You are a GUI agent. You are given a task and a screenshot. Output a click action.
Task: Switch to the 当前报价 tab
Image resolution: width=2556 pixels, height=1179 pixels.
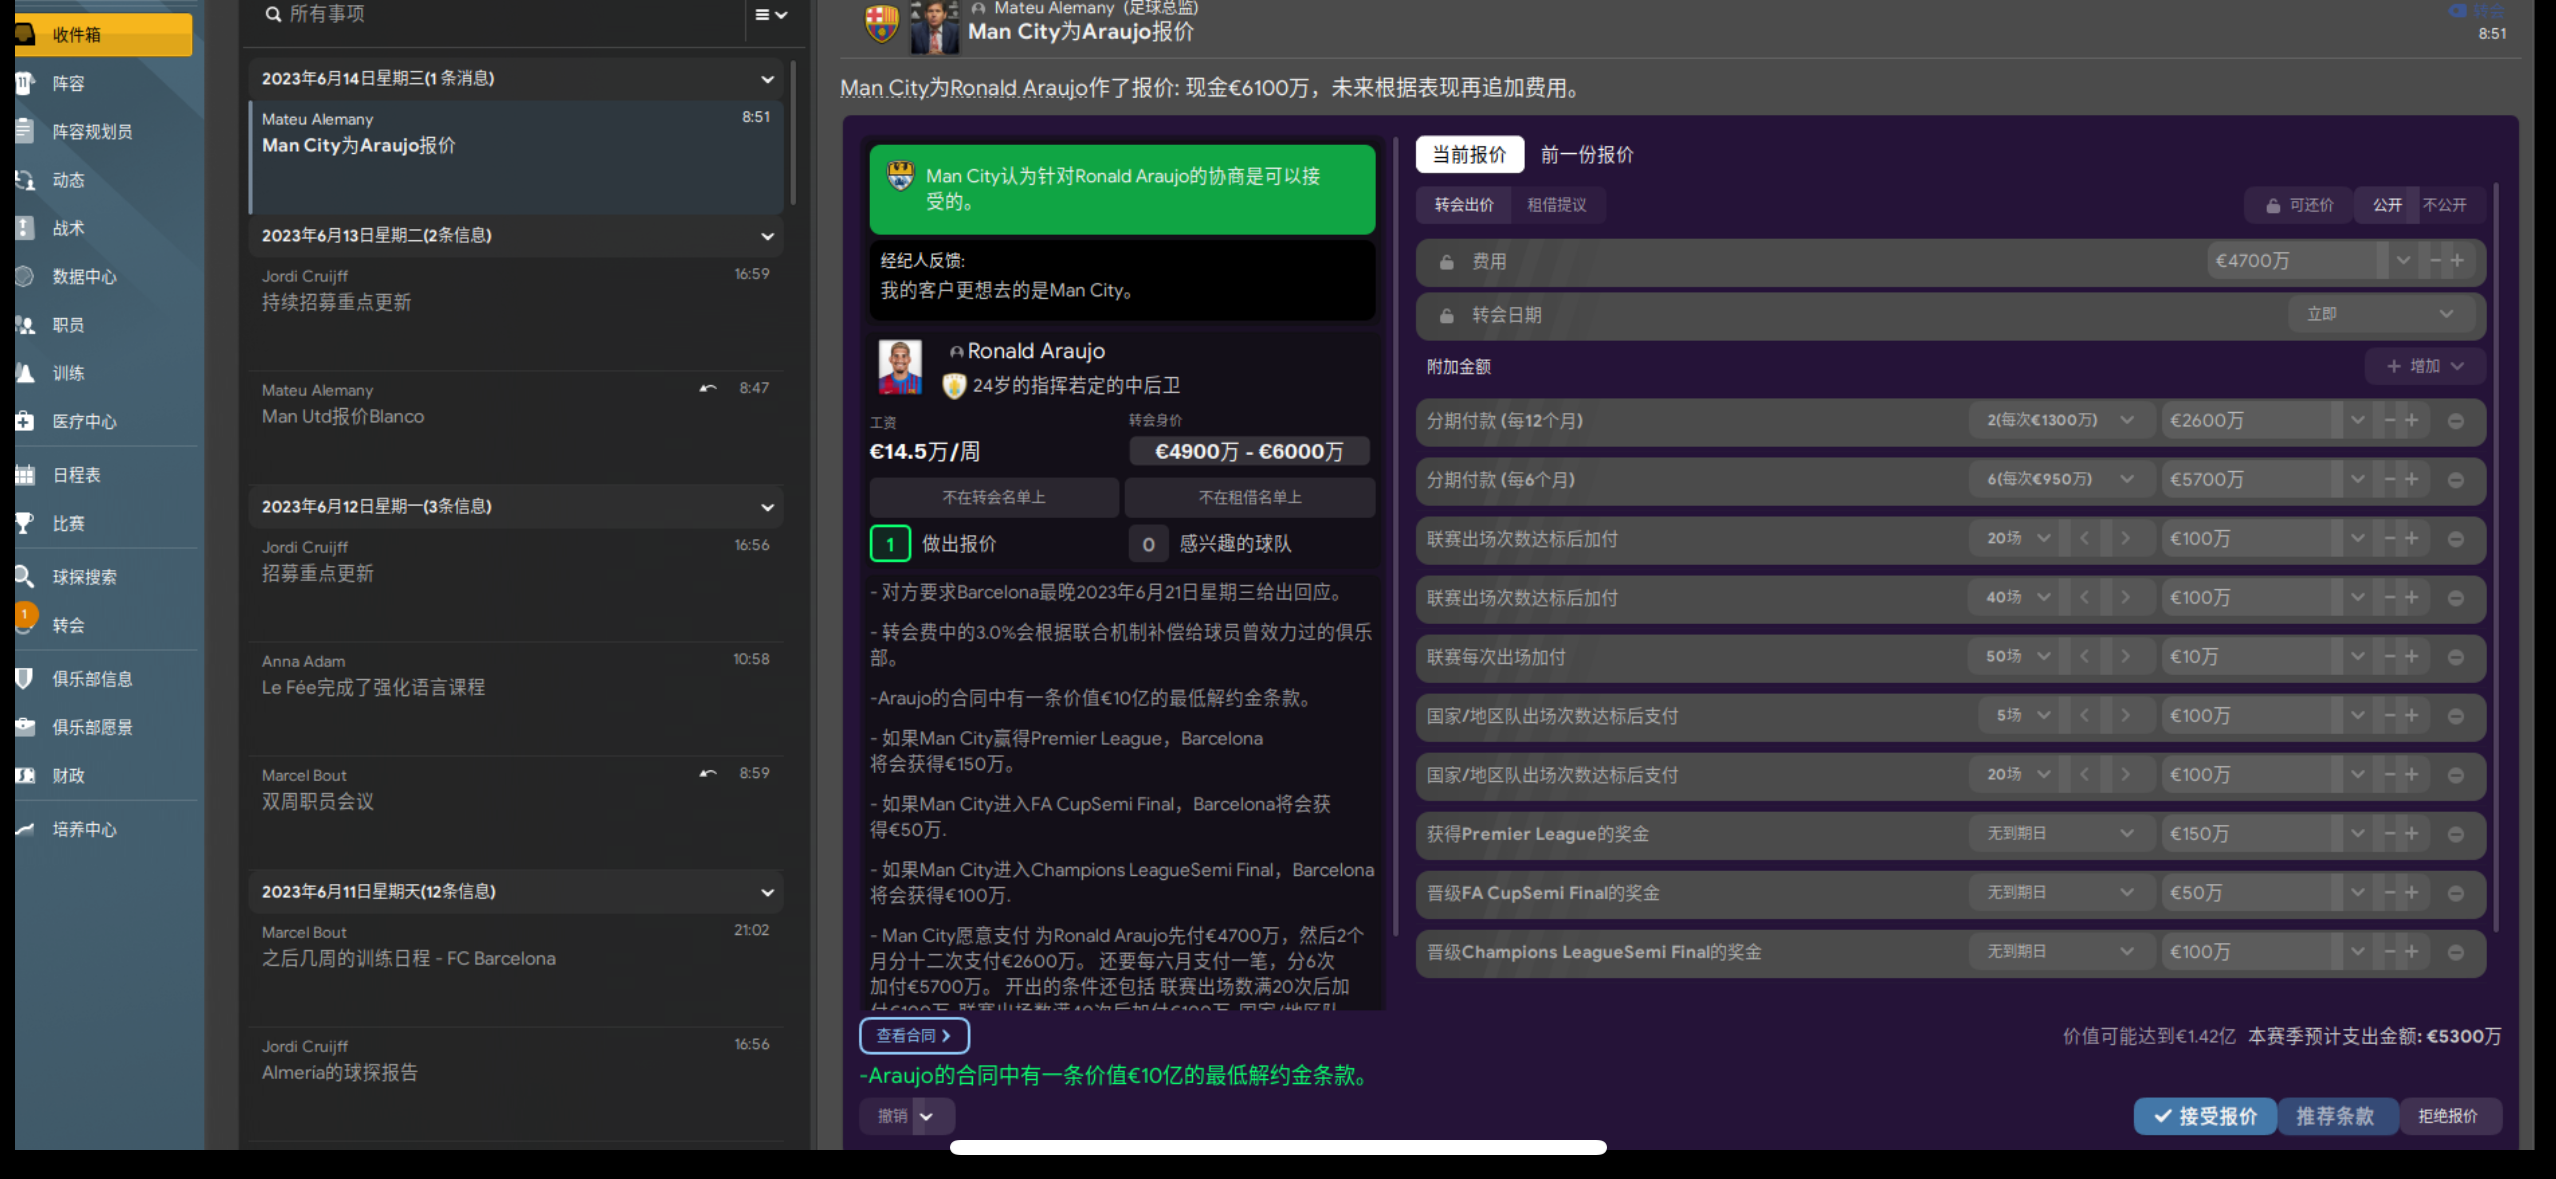tap(1469, 154)
